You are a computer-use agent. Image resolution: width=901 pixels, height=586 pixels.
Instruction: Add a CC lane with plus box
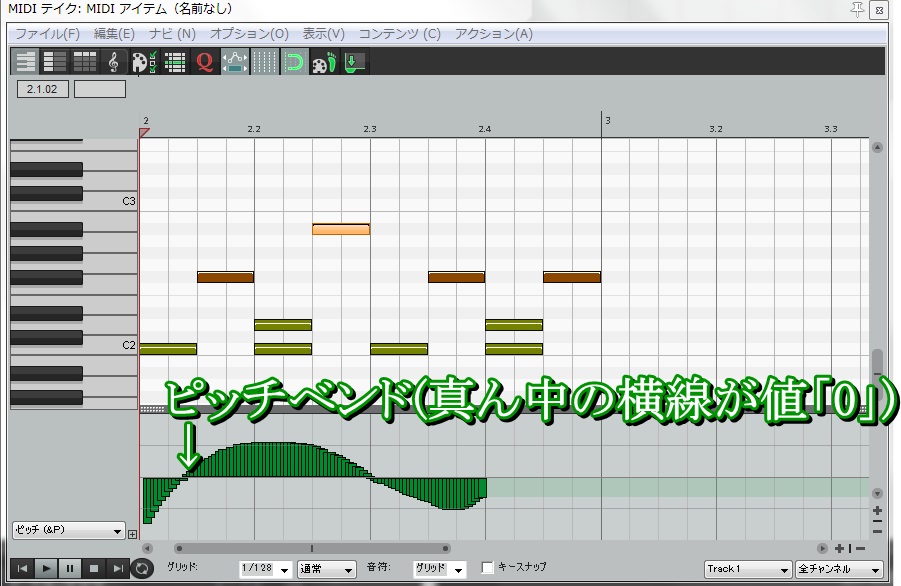(132, 534)
